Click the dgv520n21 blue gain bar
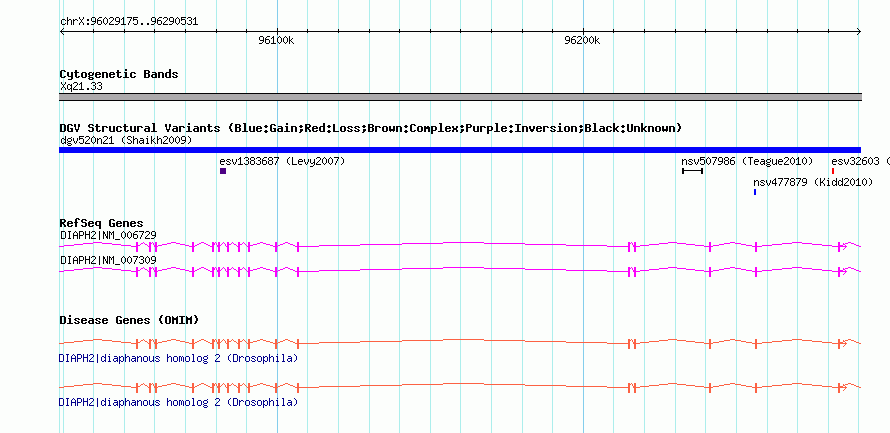The height and width of the screenshot is (433, 890). [x=460, y=150]
